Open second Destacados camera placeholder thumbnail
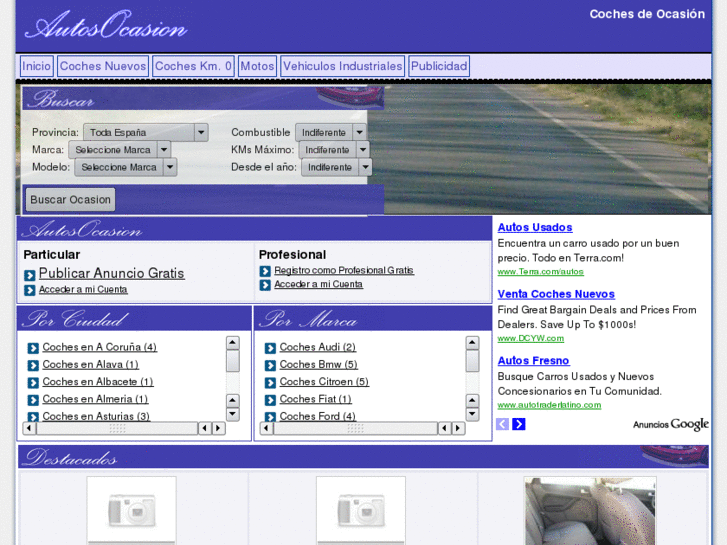The width and height of the screenshot is (727, 545). (361, 510)
